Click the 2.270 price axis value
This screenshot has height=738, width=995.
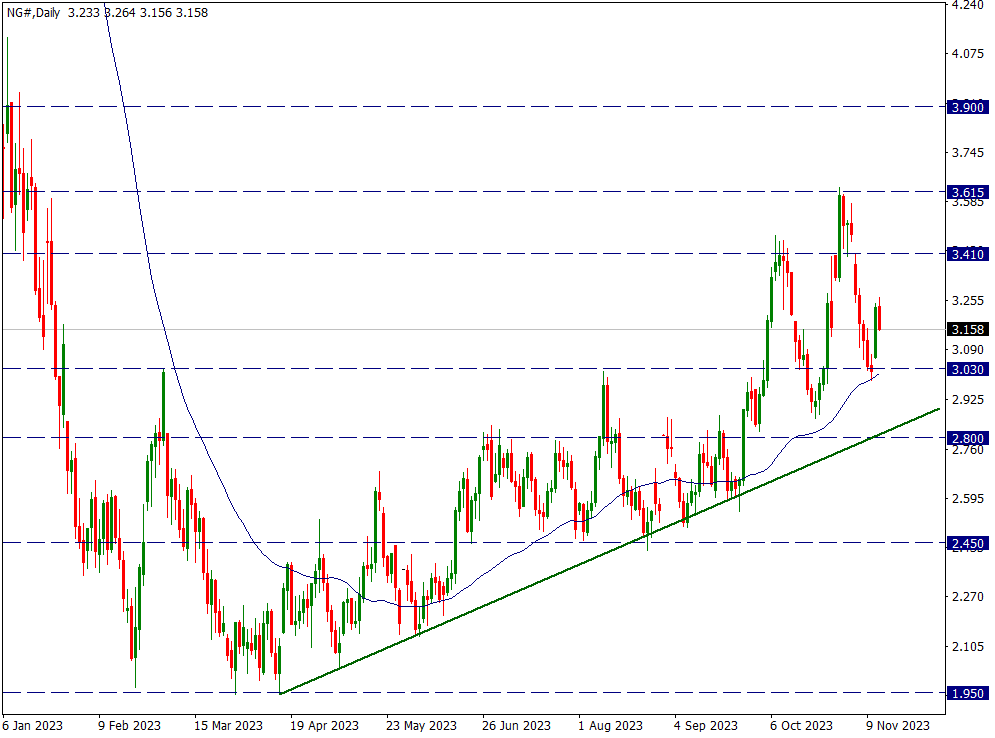pos(967,596)
